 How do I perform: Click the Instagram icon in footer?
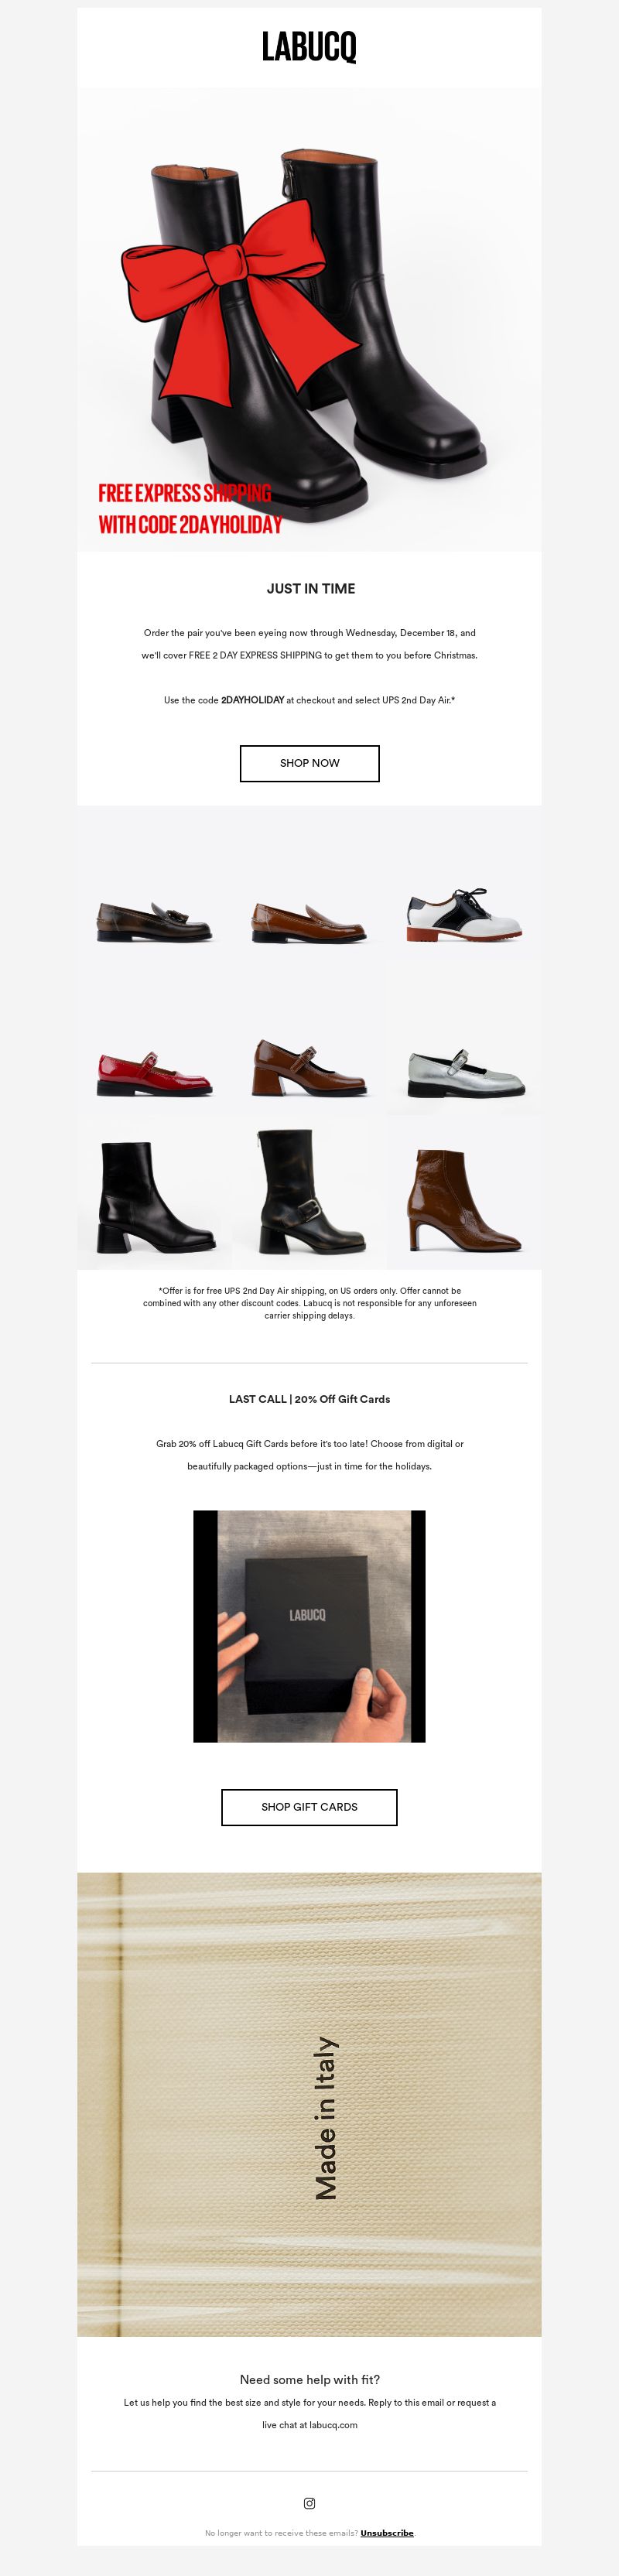click(309, 2503)
